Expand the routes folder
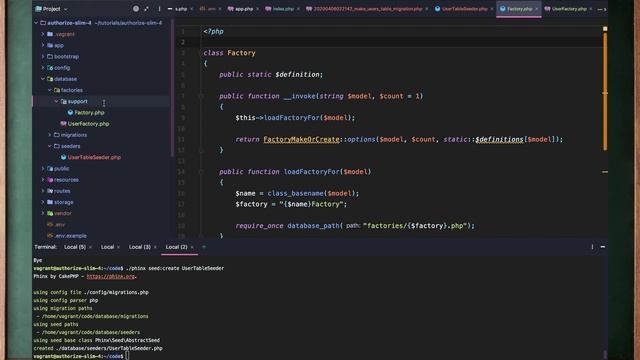This screenshot has width=640, height=360. click(43, 191)
